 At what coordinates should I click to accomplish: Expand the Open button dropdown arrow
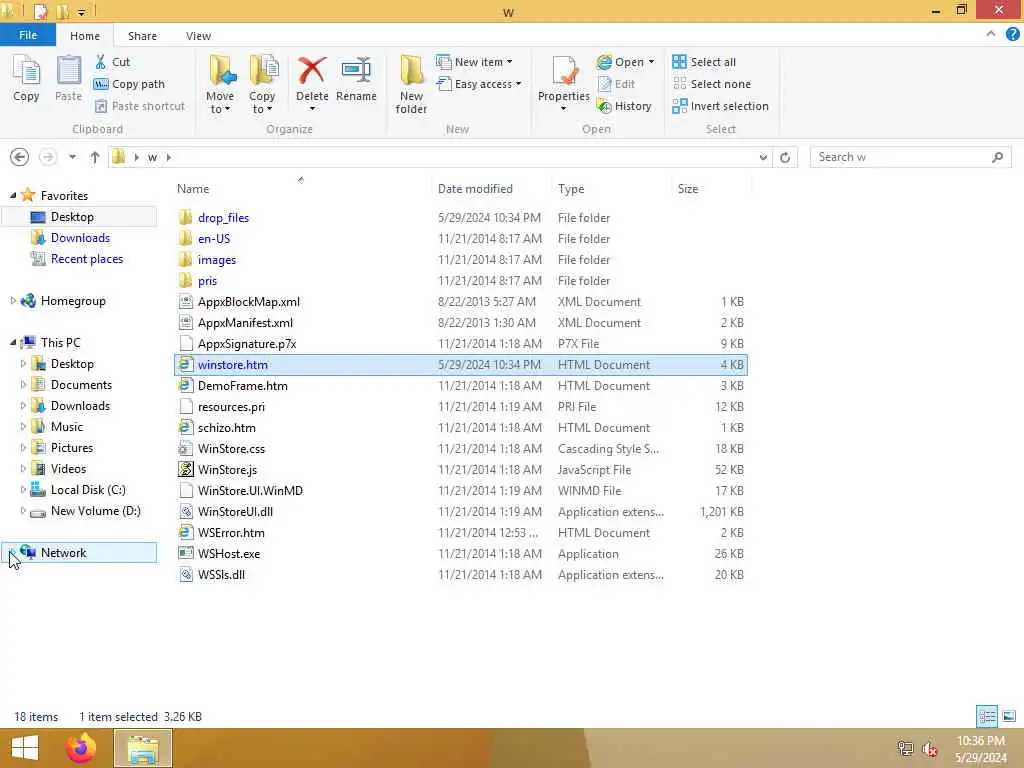pyautogui.click(x=652, y=62)
